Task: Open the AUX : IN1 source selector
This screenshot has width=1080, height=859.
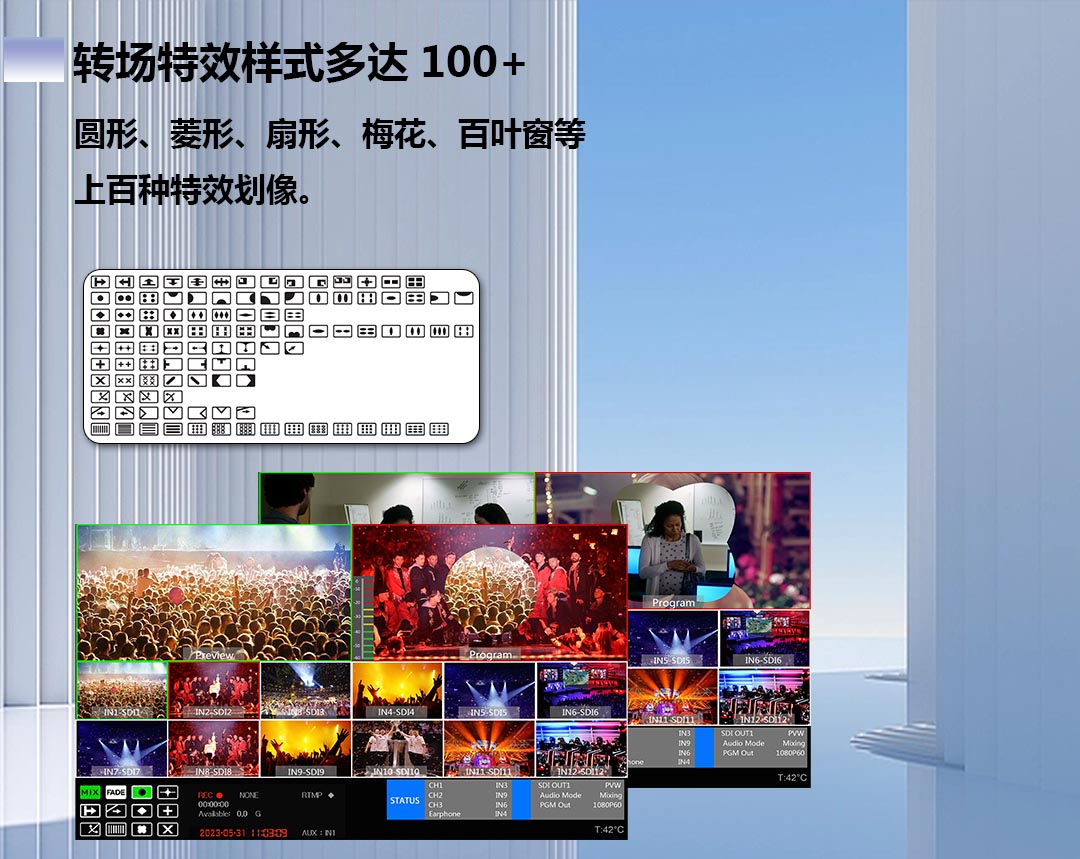Action: pyautogui.click(x=320, y=832)
